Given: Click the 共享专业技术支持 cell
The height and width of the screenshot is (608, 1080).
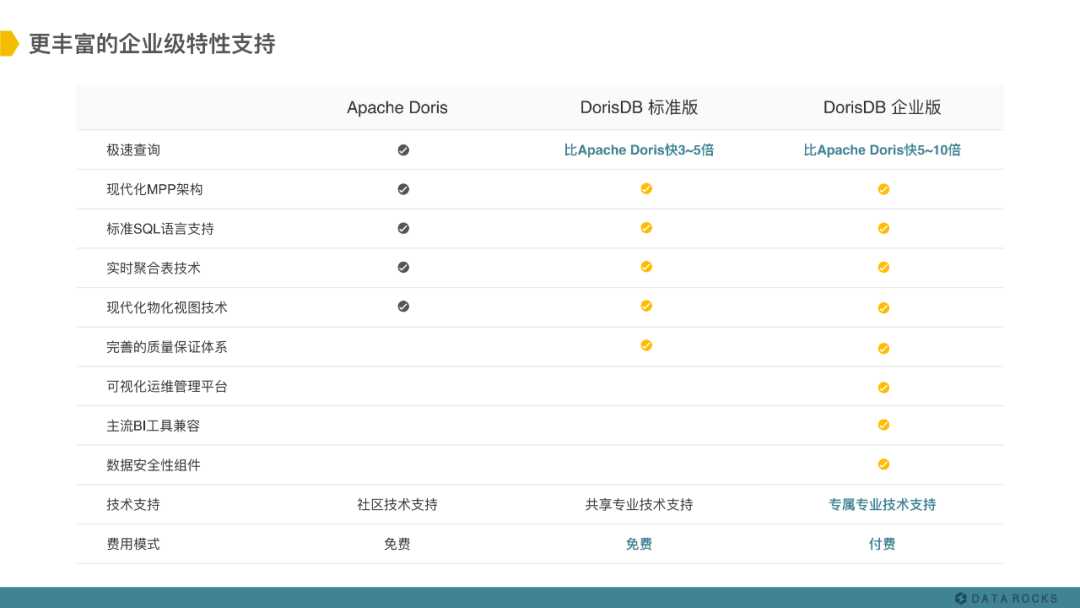Looking at the screenshot, I should click(x=639, y=505).
